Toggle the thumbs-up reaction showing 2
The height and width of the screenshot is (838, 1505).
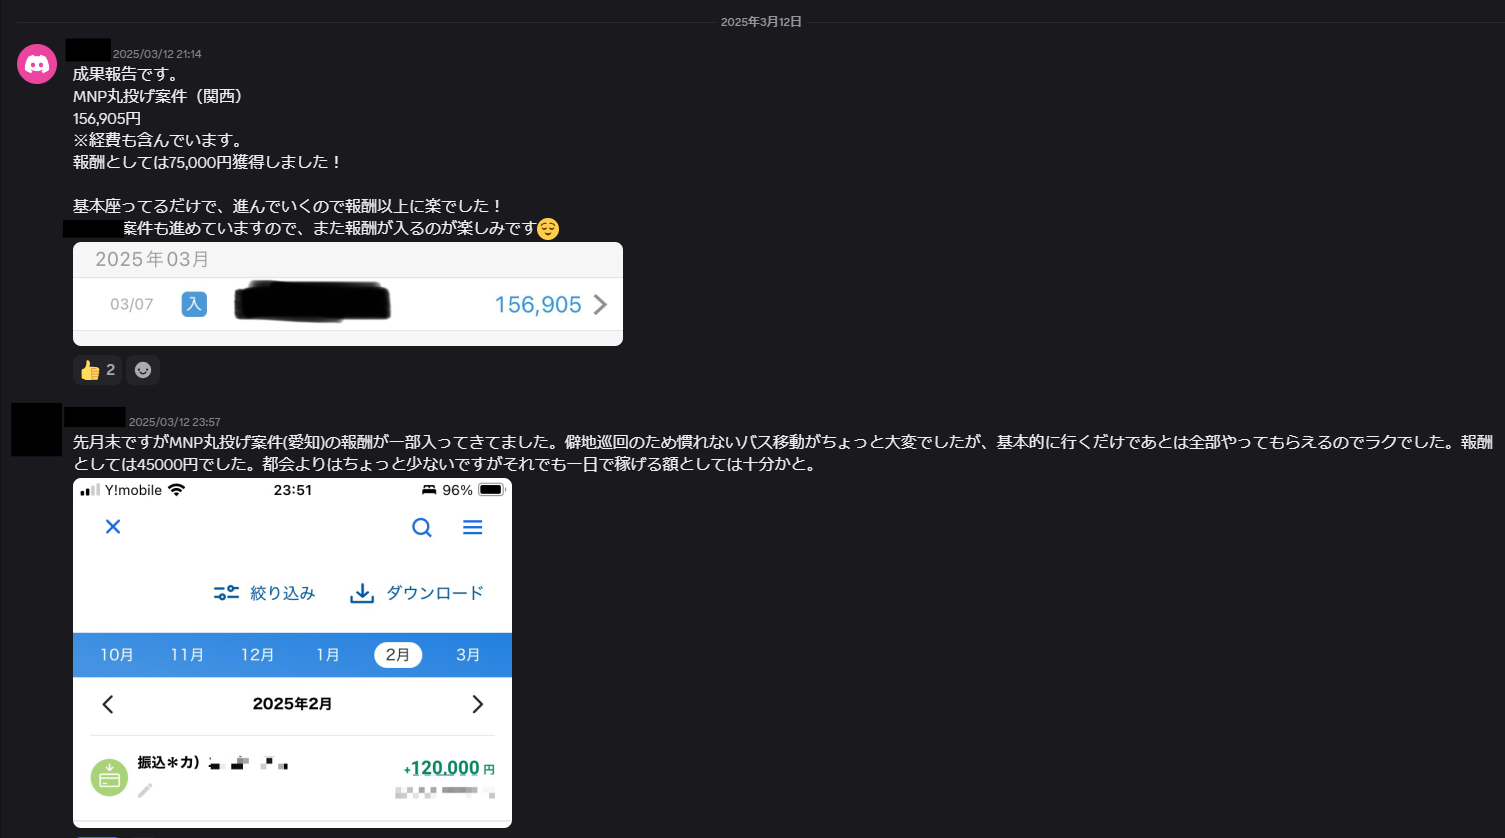pos(97,370)
